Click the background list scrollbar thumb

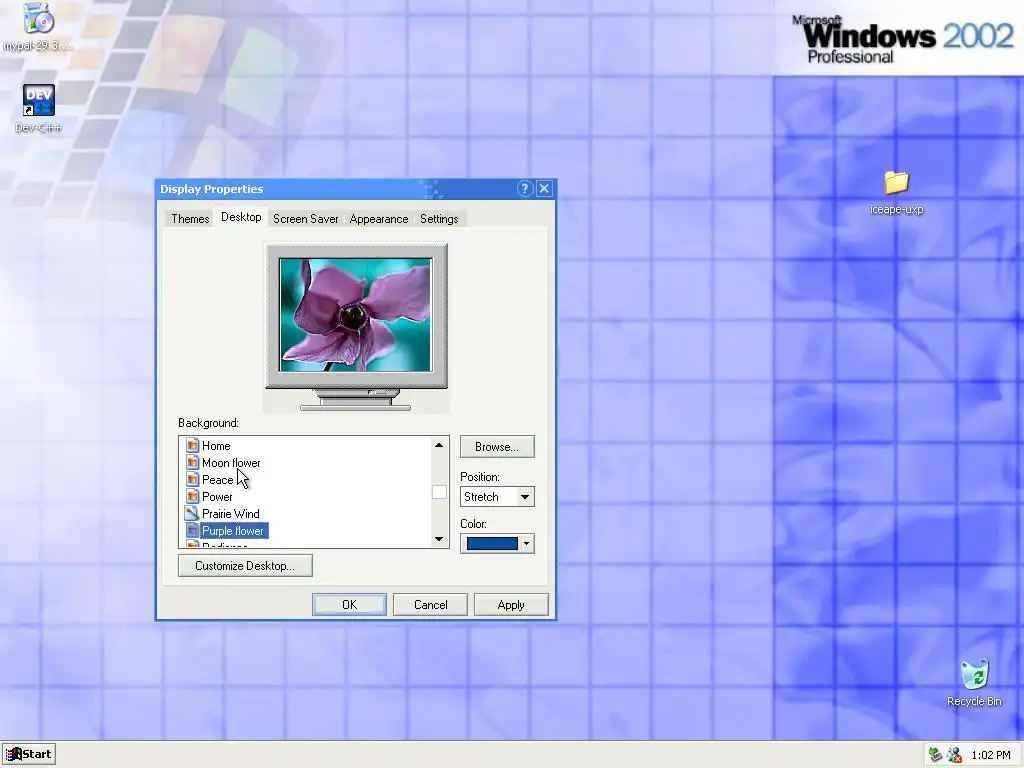point(439,492)
